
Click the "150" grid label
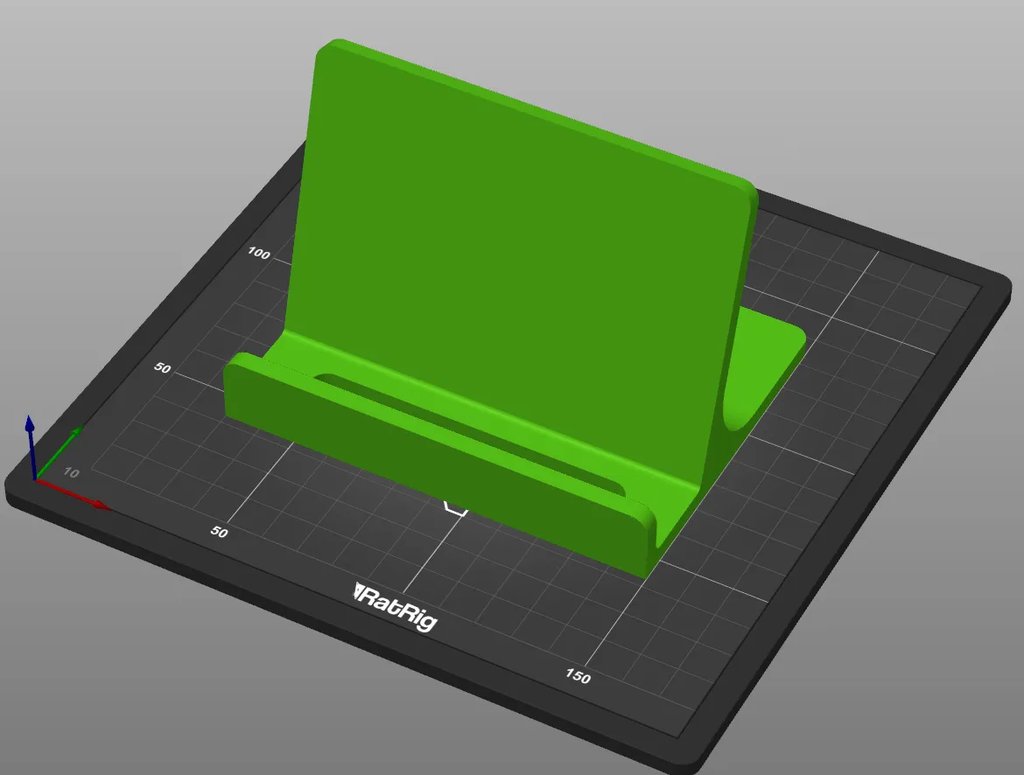(577, 677)
